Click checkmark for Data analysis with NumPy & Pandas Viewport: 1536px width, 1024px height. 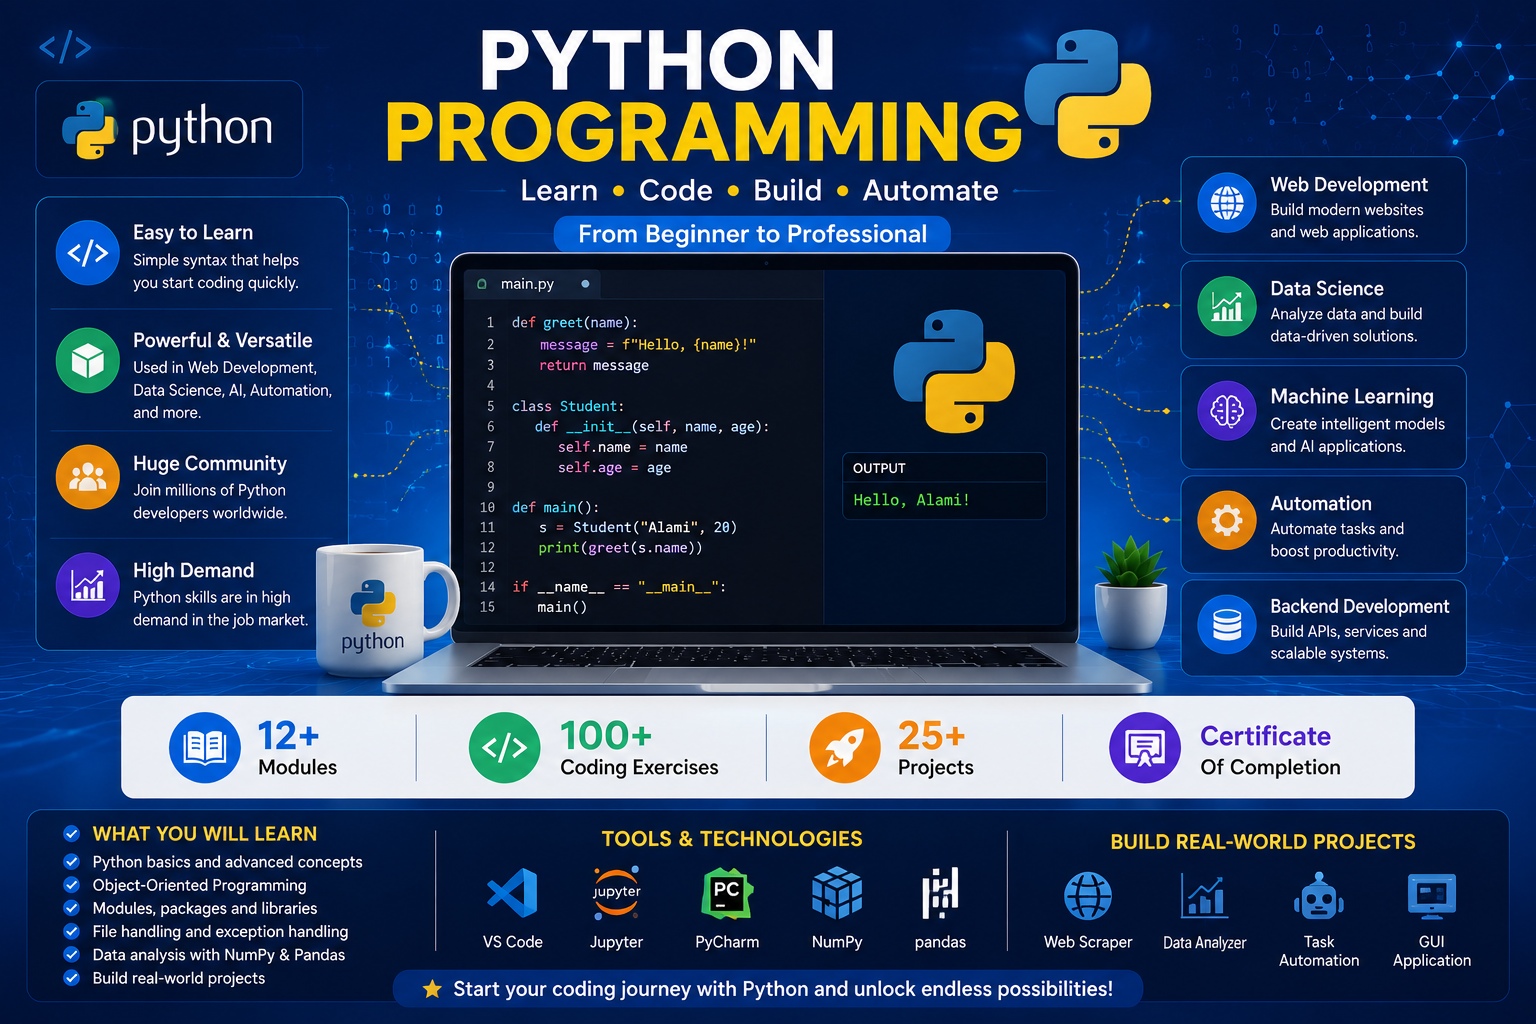[71, 954]
